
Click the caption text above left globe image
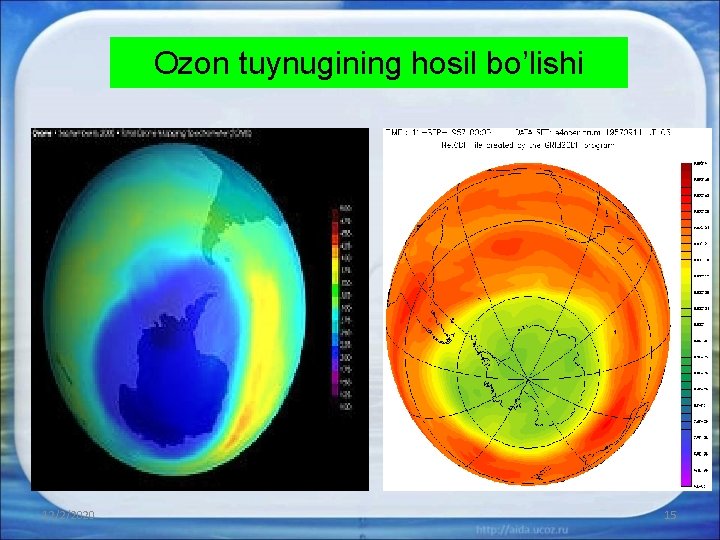click(142, 134)
